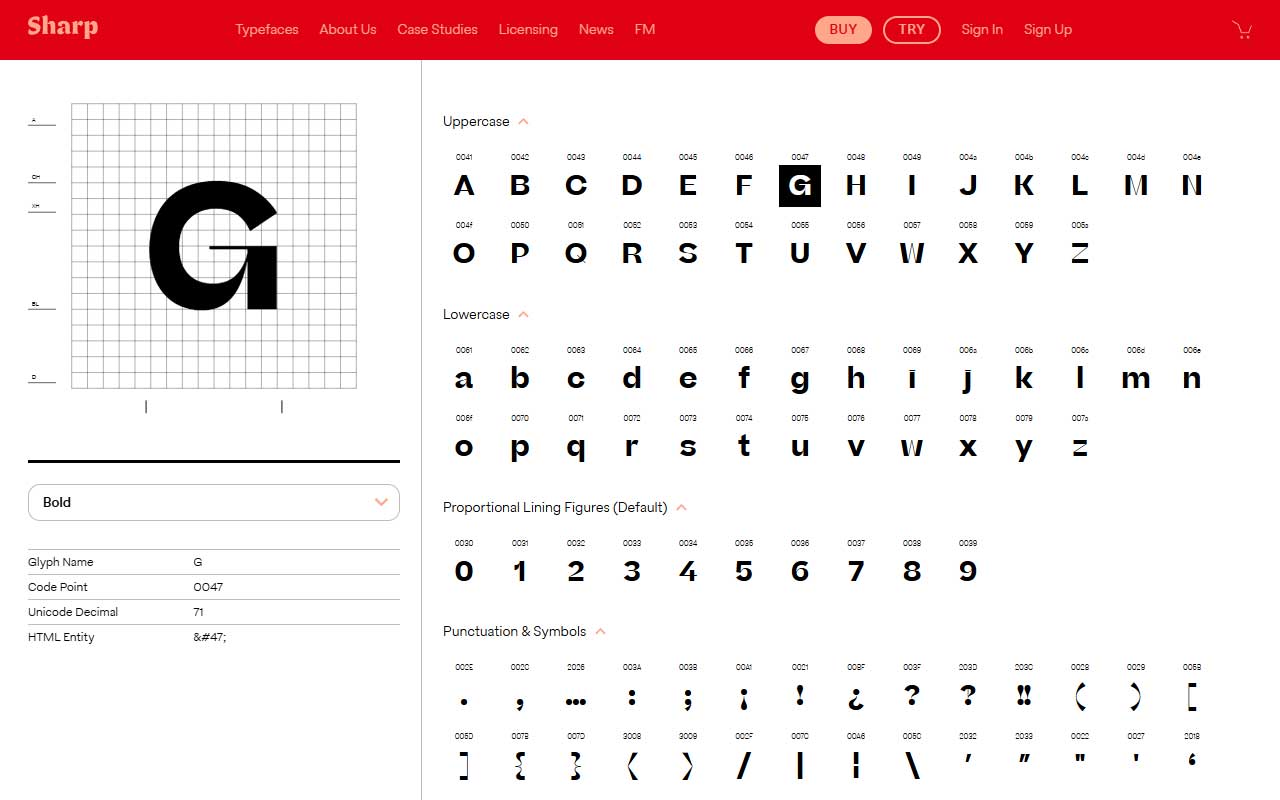Click the Sharp logo
Image resolution: width=1280 pixels, height=800 pixels.
62,26
